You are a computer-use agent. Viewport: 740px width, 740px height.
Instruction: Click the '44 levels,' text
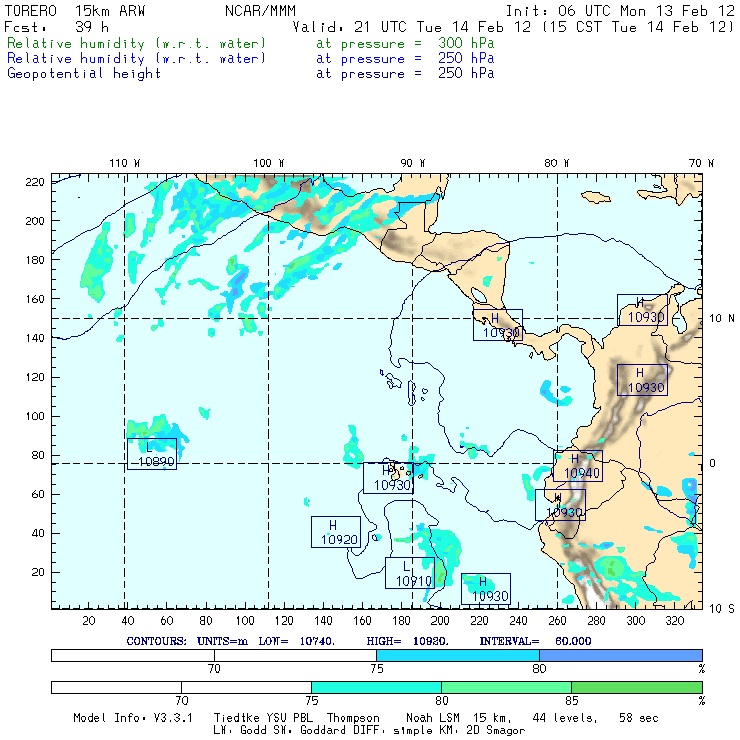pos(565,718)
